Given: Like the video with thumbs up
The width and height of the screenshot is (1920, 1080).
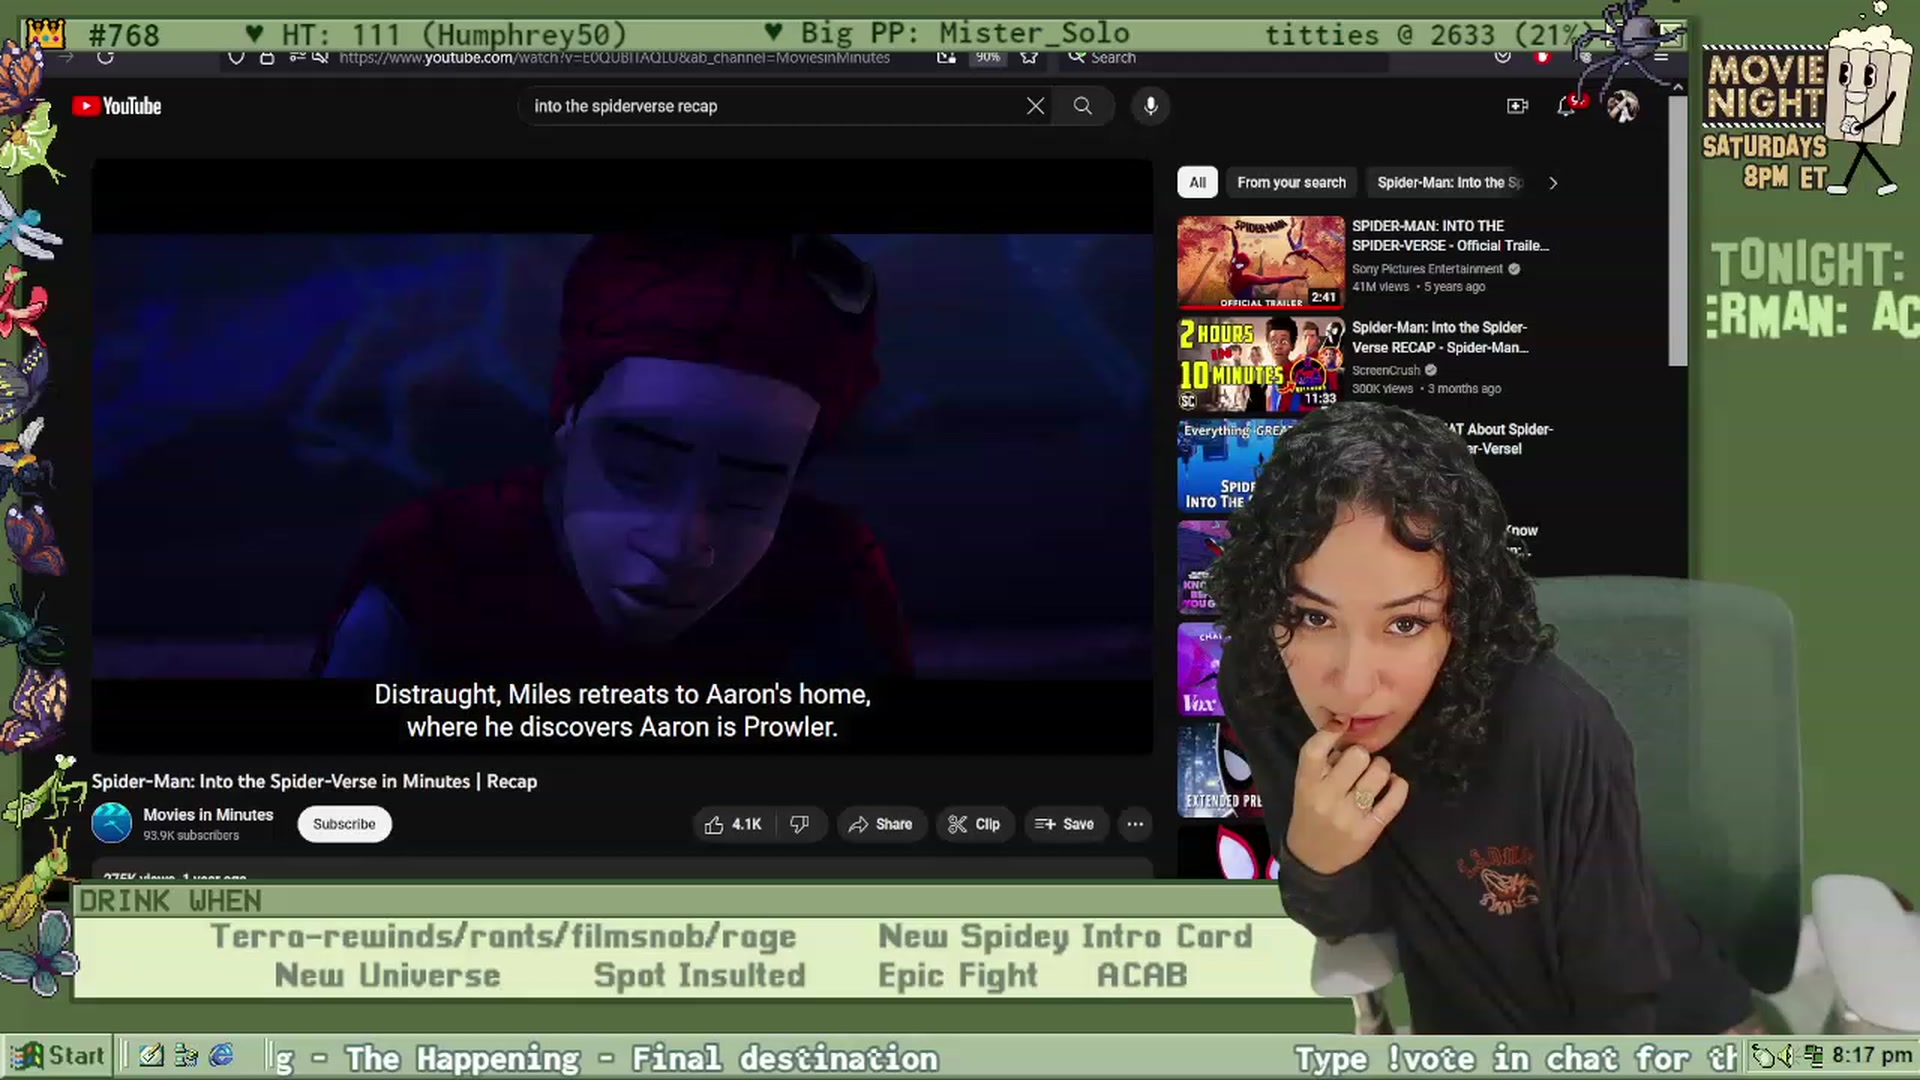Looking at the screenshot, I should pyautogui.click(x=733, y=824).
